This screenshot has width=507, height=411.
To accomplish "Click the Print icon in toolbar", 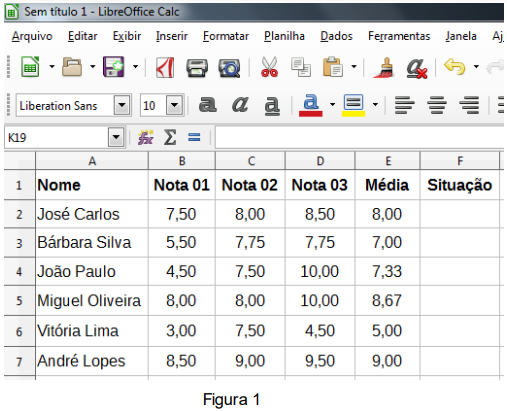I will [197, 68].
